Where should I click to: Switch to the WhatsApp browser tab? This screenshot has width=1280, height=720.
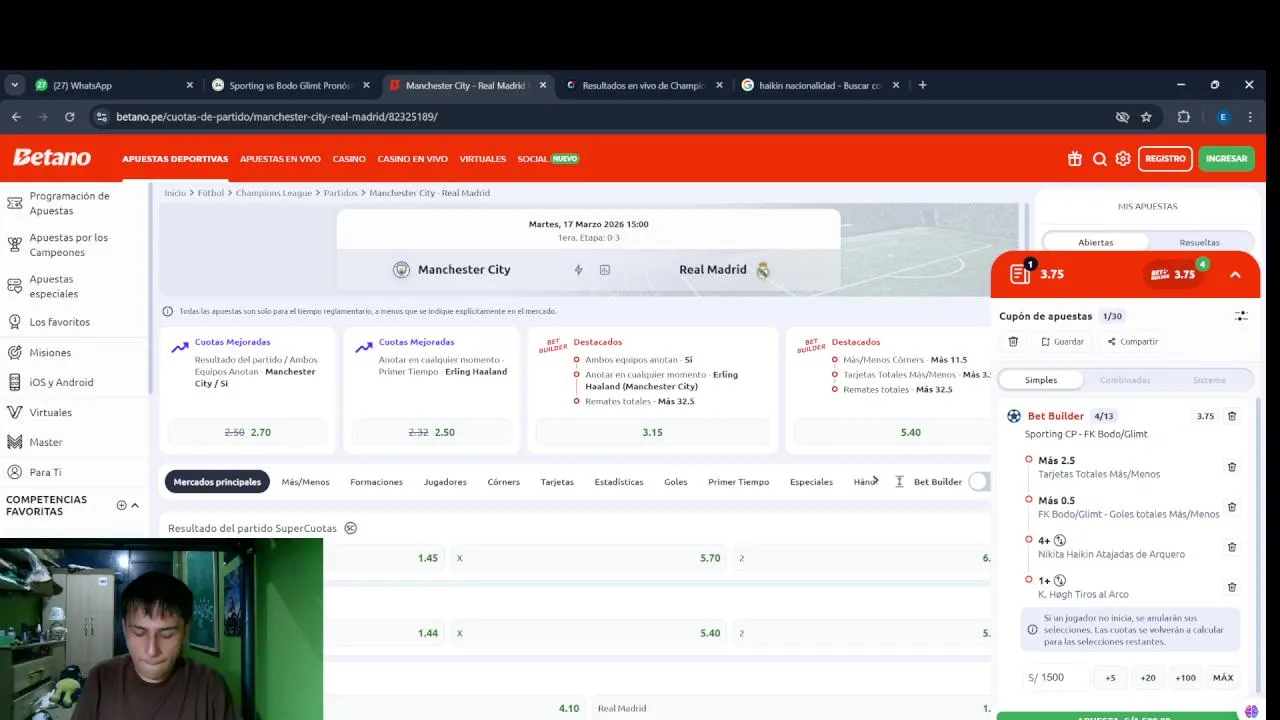(114, 86)
